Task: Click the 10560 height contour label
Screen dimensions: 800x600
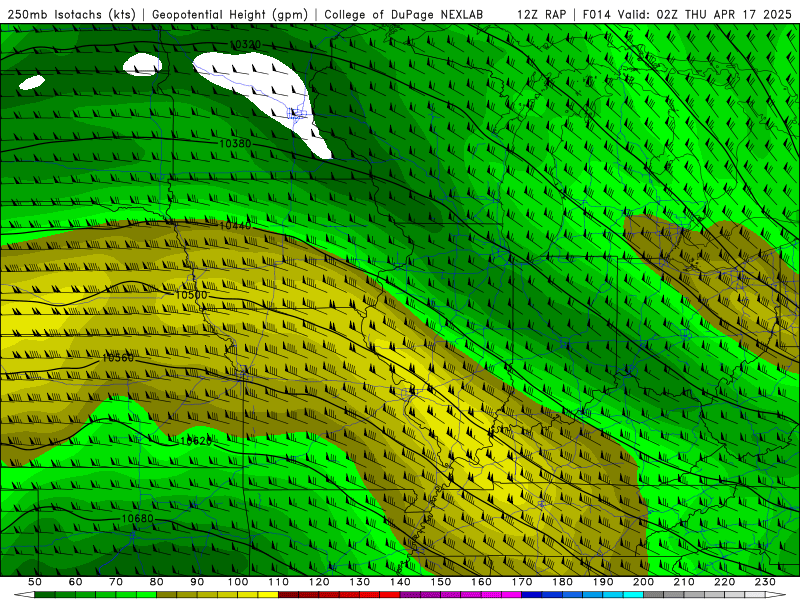Action: coord(118,358)
